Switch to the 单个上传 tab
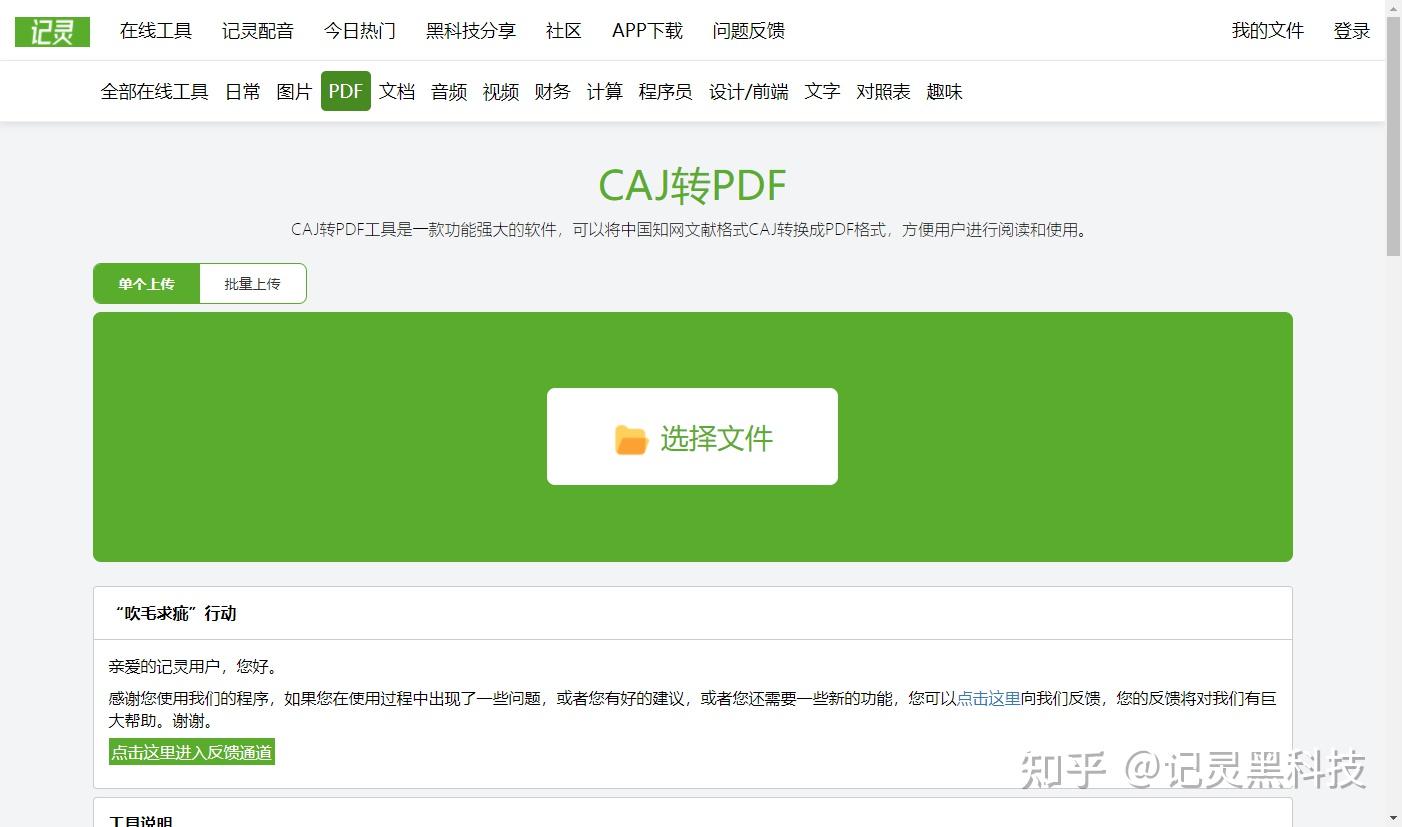1402x827 pixels. (x=146, y=283)
